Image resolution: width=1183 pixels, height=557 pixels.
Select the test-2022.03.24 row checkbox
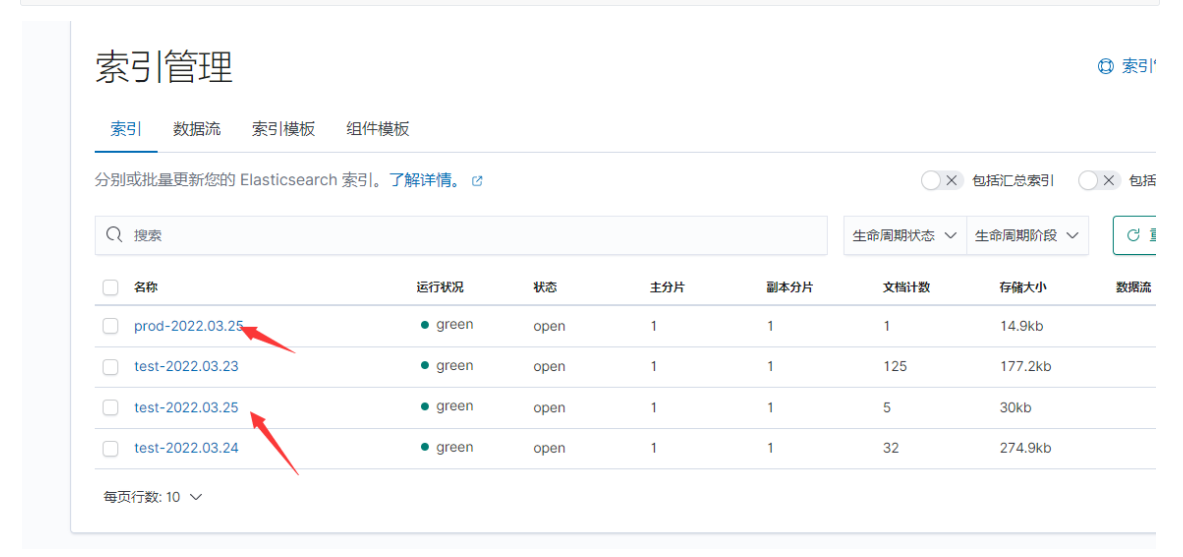pos(111,449)
